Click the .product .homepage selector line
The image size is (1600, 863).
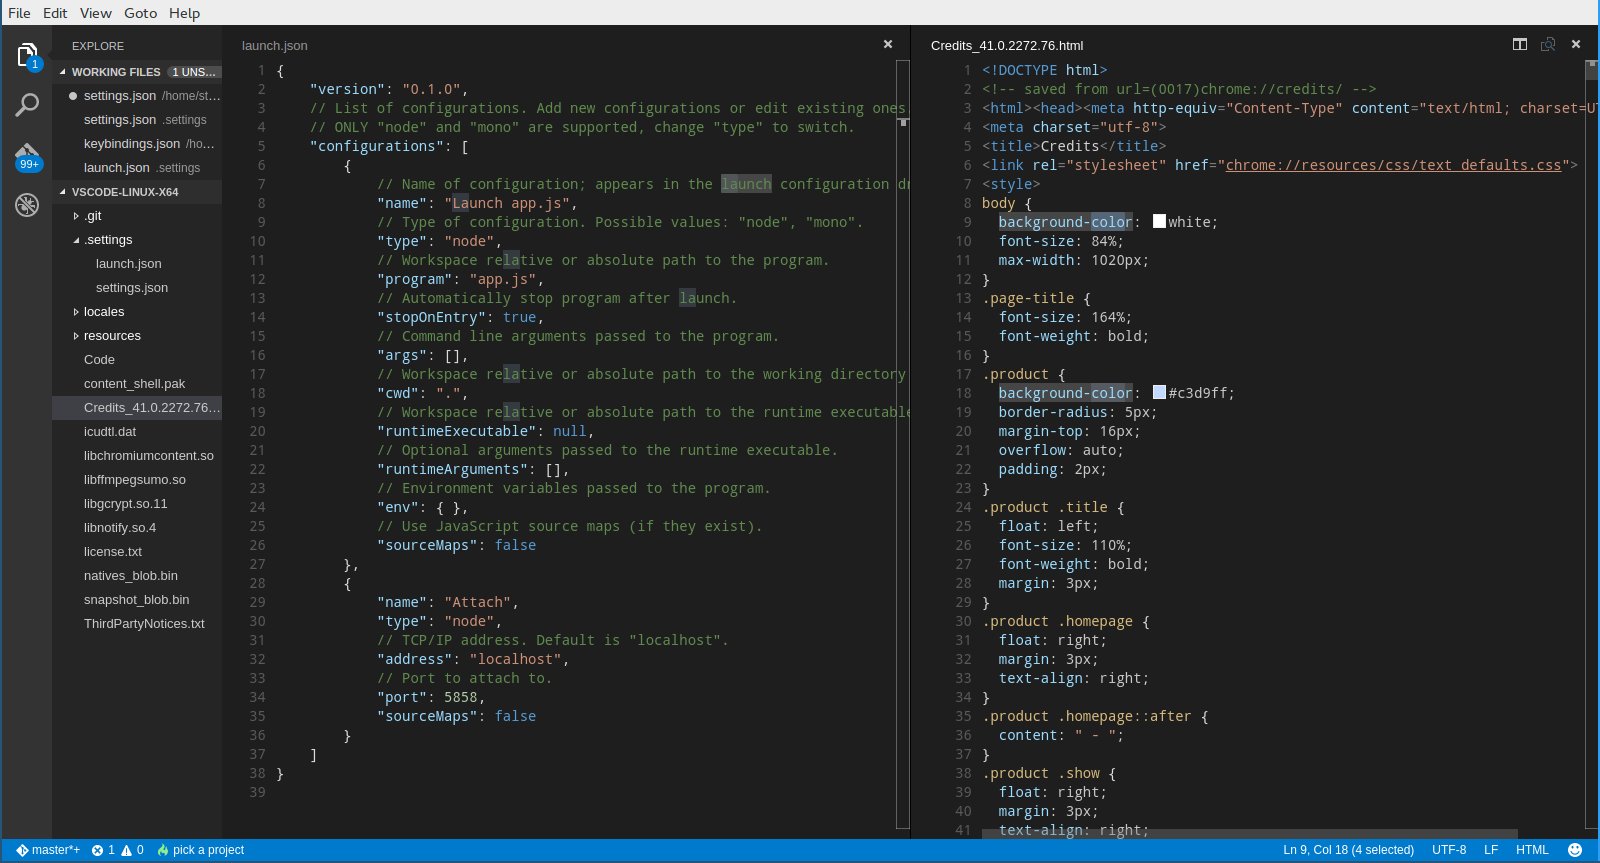point(1066,621)
